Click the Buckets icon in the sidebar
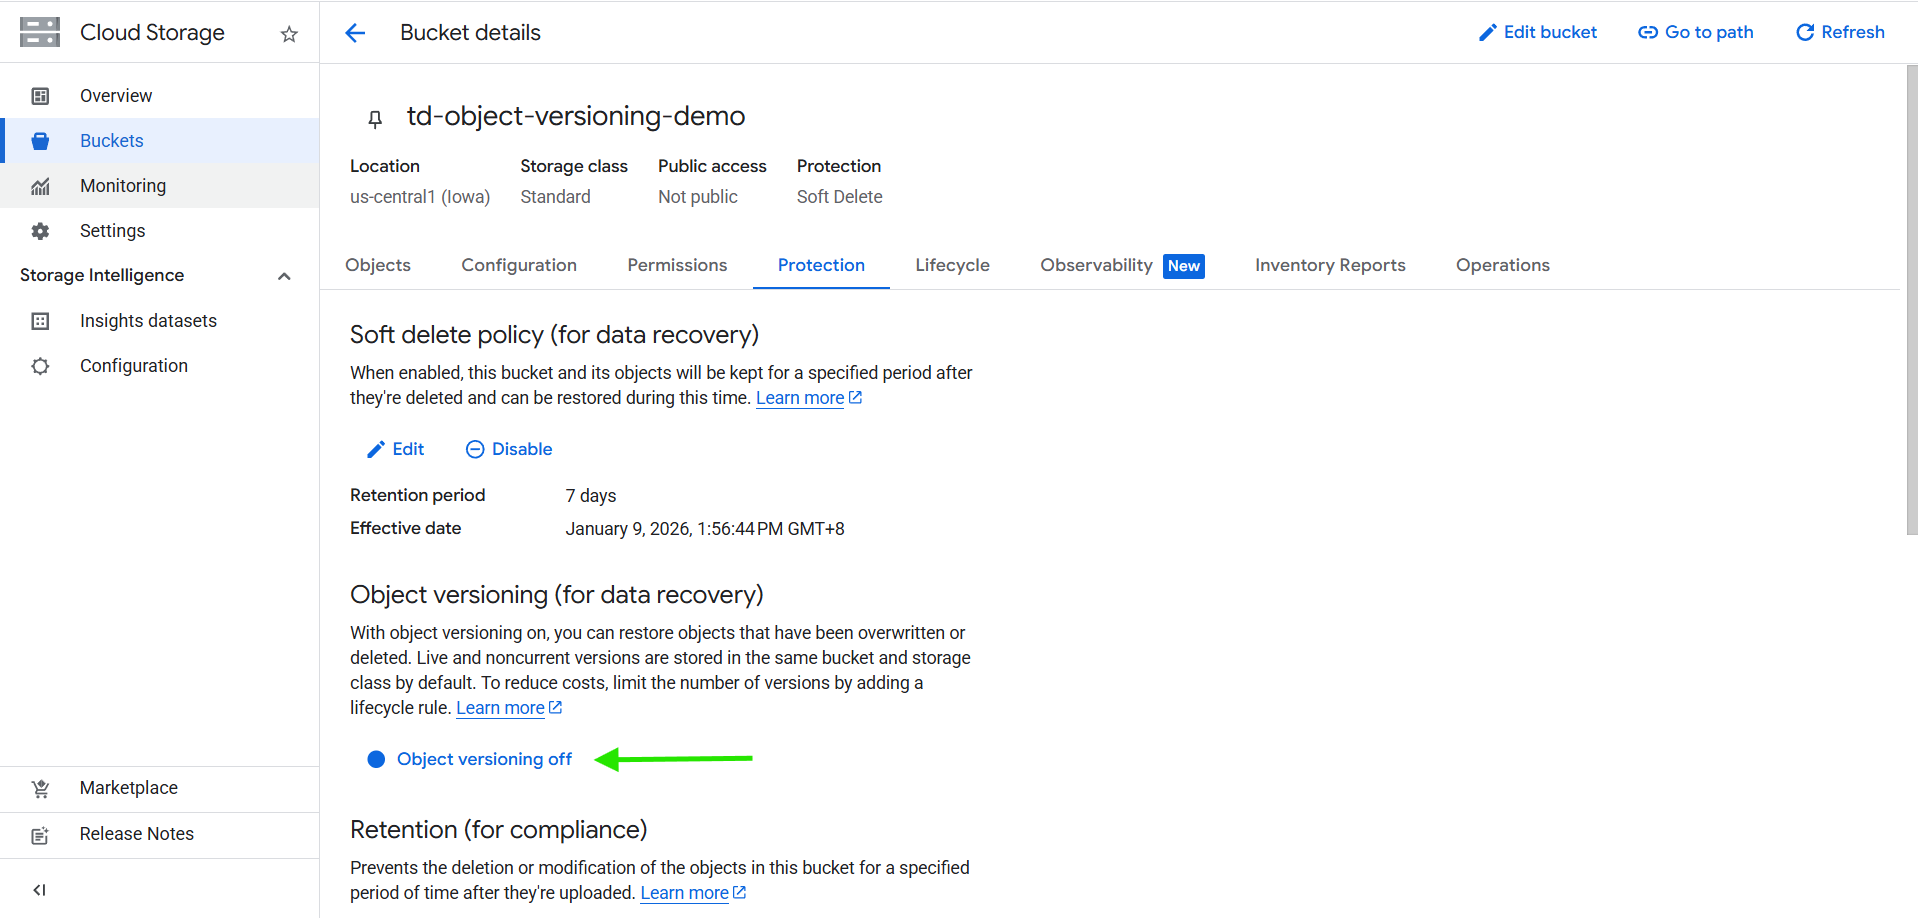This screenshot has width=1918, height=918. [x=40, y=141]
